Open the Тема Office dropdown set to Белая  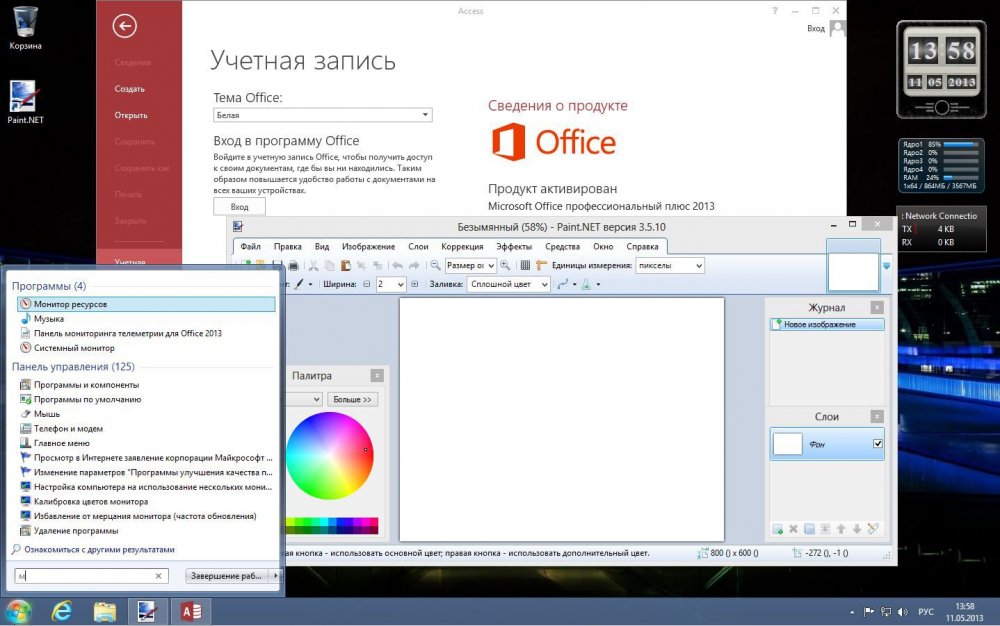pos(323,115)
